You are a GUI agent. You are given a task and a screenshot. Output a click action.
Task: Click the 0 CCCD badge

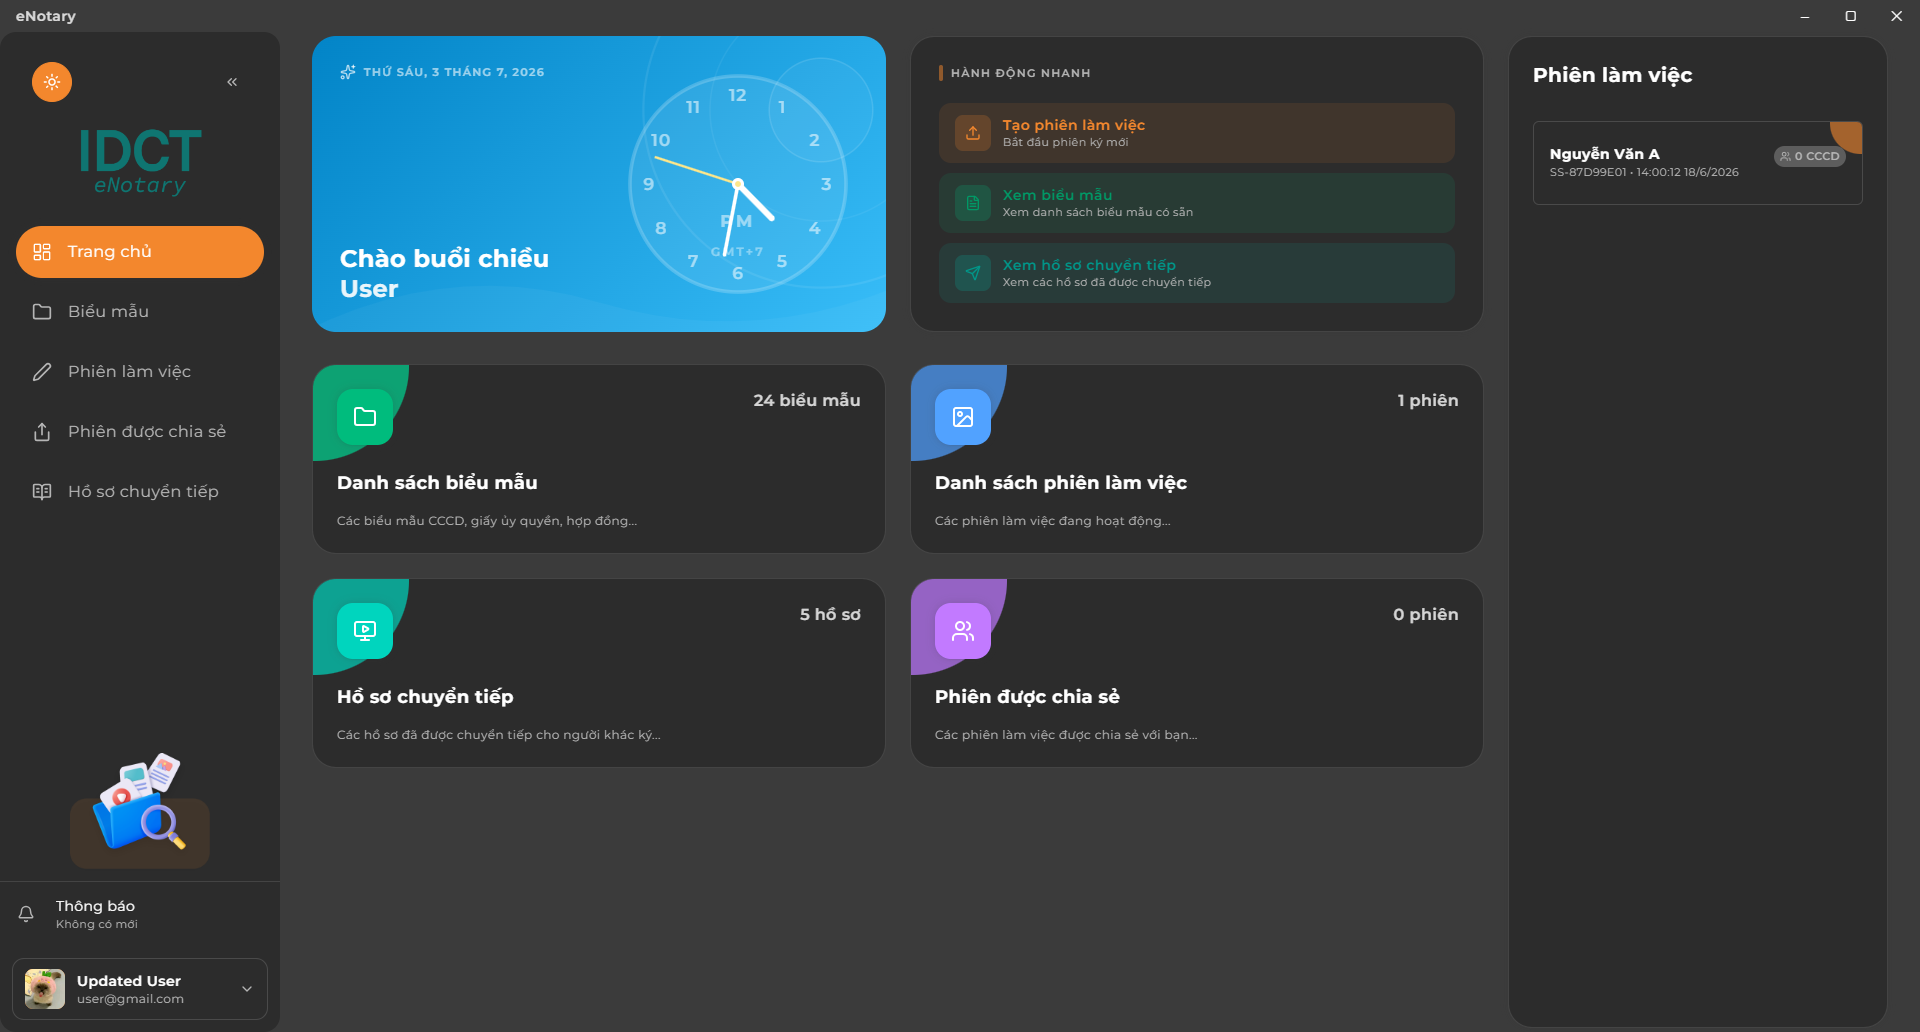pos(1810,156)
